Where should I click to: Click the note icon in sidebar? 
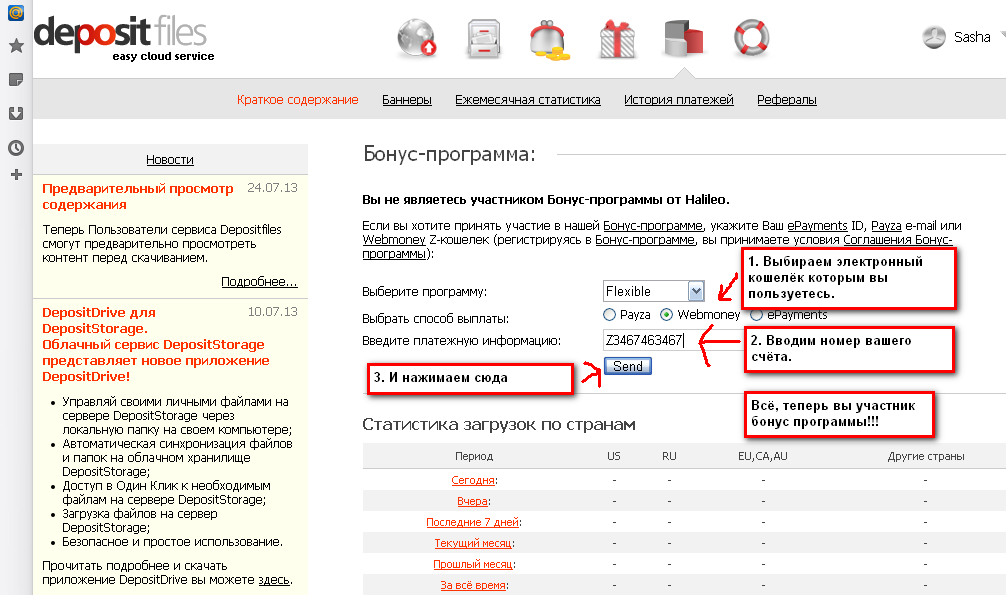point(16,80)
